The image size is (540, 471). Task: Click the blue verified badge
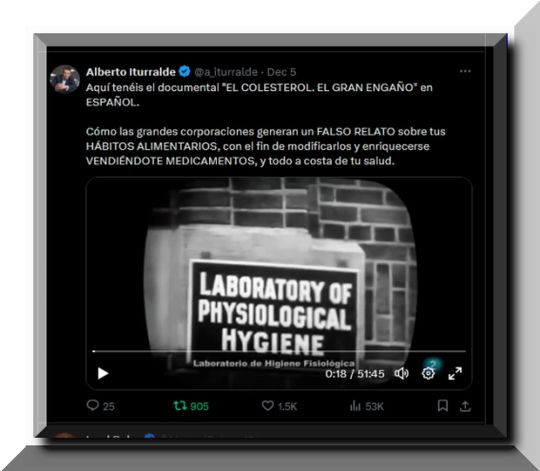click(185, 71)
